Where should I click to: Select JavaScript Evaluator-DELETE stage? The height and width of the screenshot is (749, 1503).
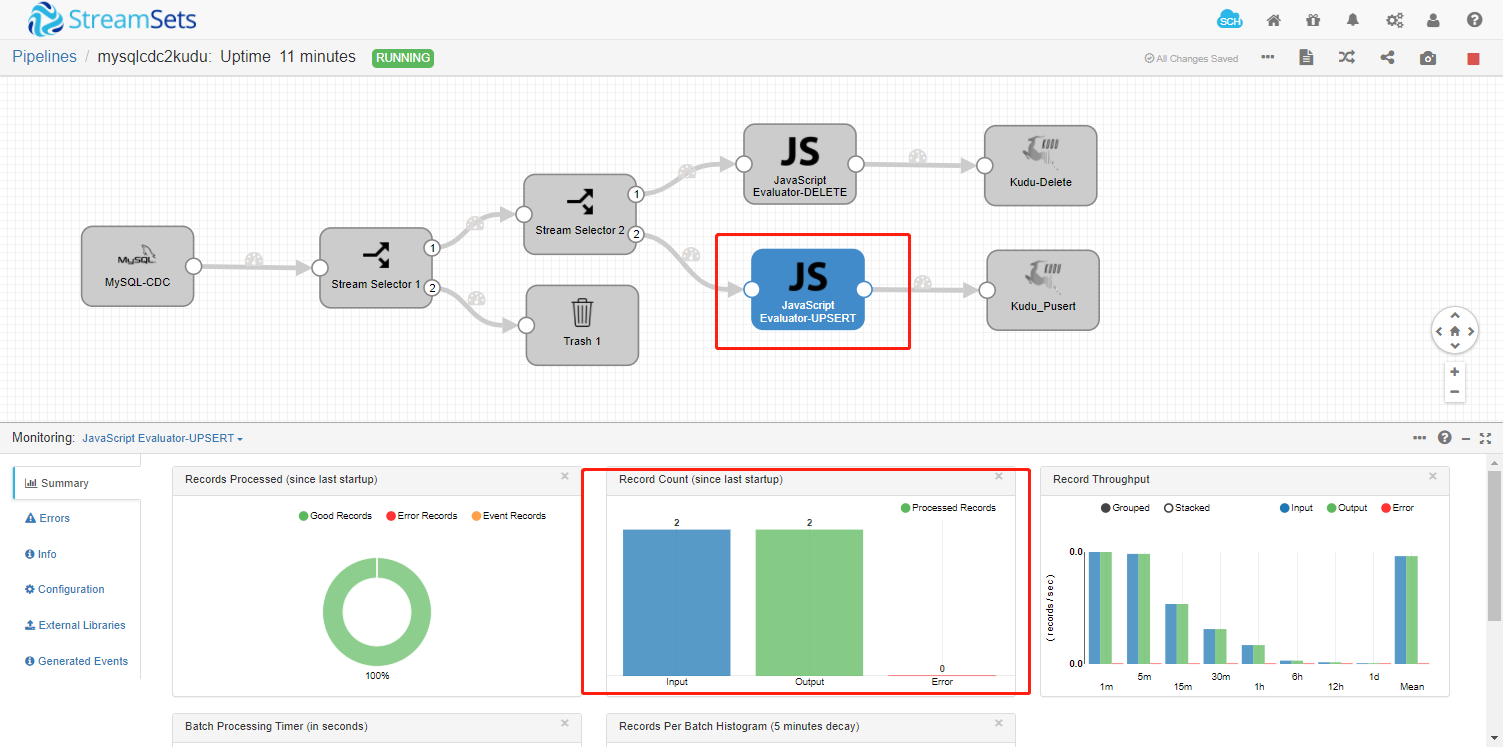point(800,164)
